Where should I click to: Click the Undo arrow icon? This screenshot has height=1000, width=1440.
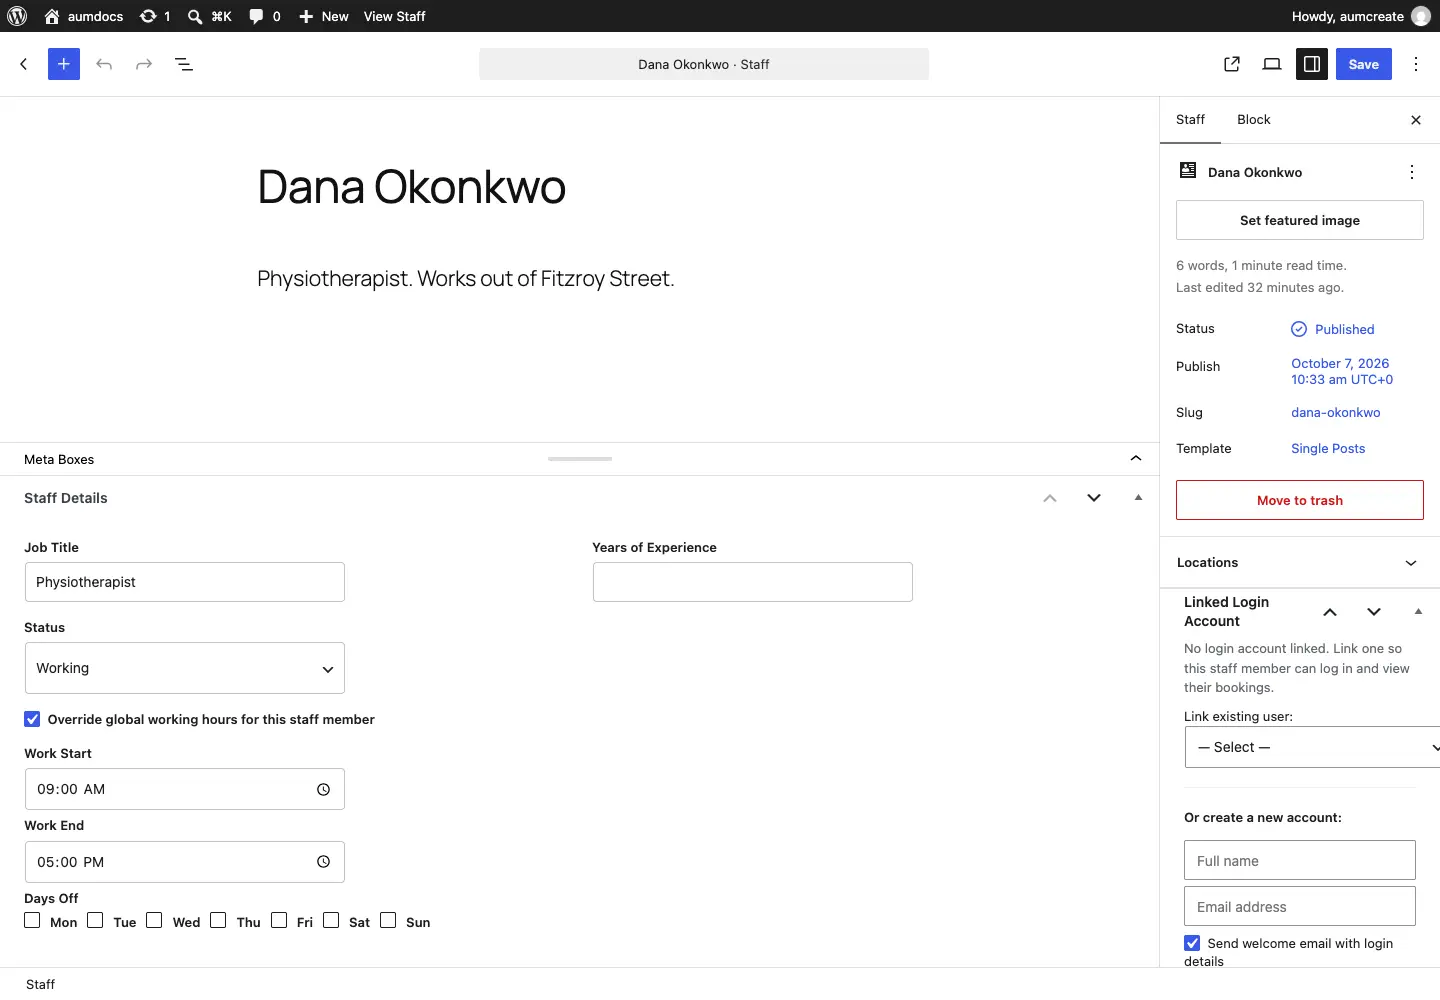point(104,64)
